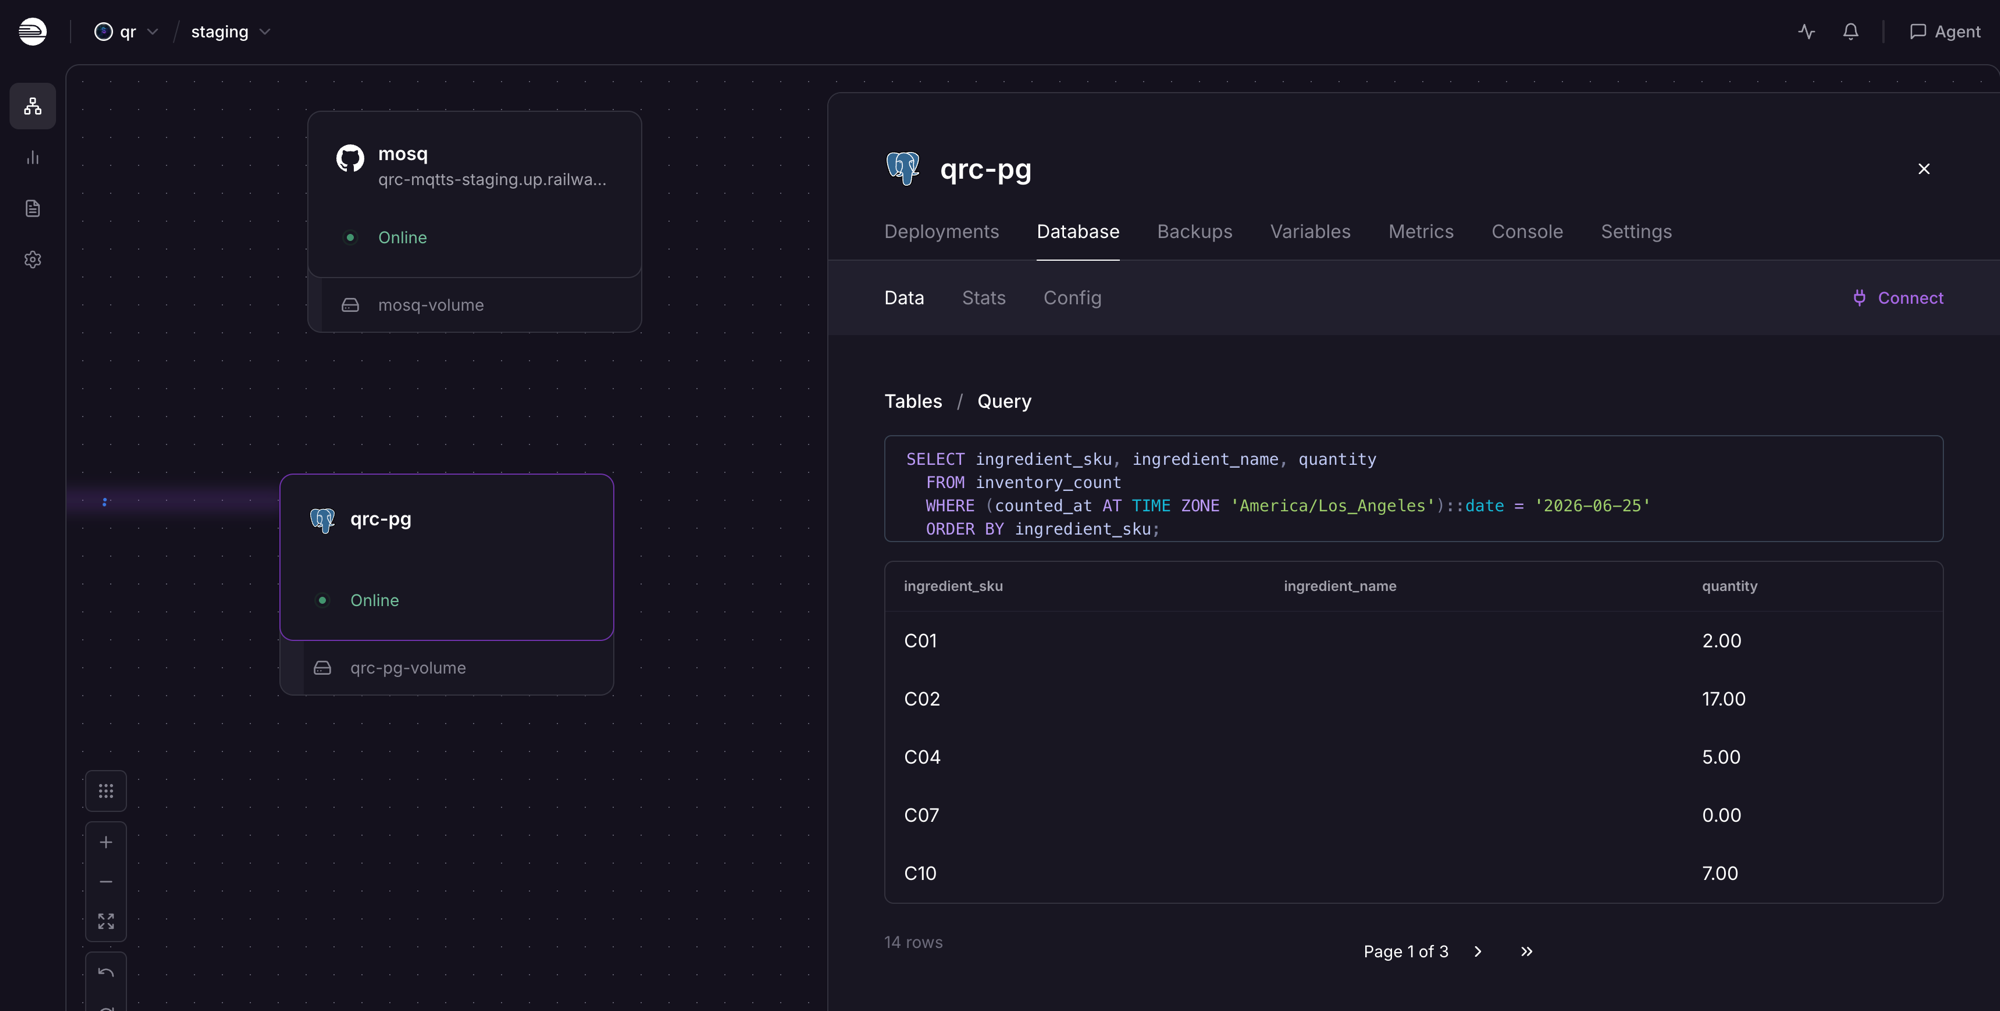Select the C04 sku cell
The height and width of the screenshot is (1011, 2000).
click(x=922, y=757)
